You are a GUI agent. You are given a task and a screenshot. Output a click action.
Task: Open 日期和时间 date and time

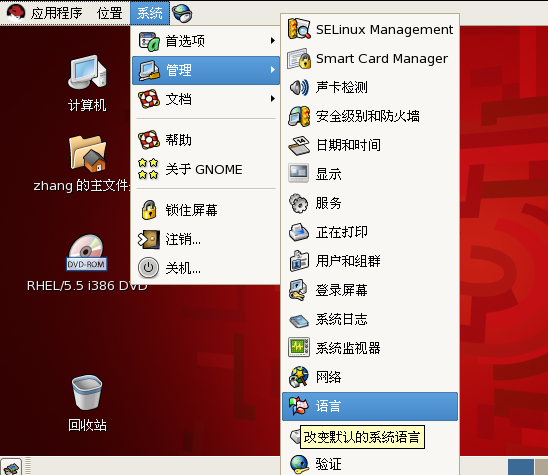(x=370, y=145)
